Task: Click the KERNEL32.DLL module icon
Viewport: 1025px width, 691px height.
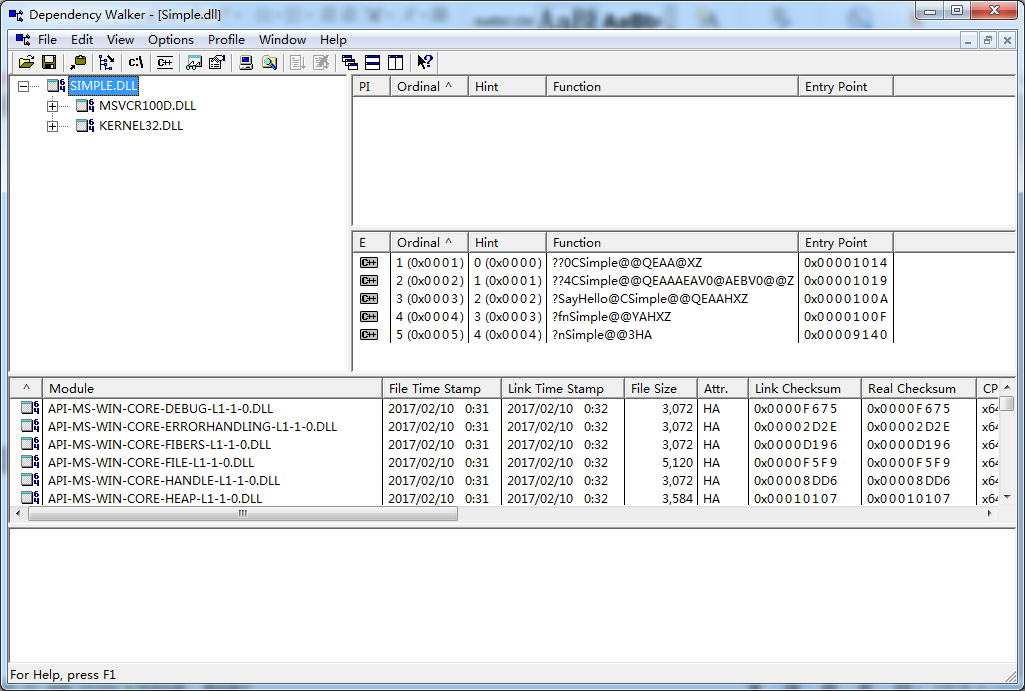Action: [x=85, y=126]
